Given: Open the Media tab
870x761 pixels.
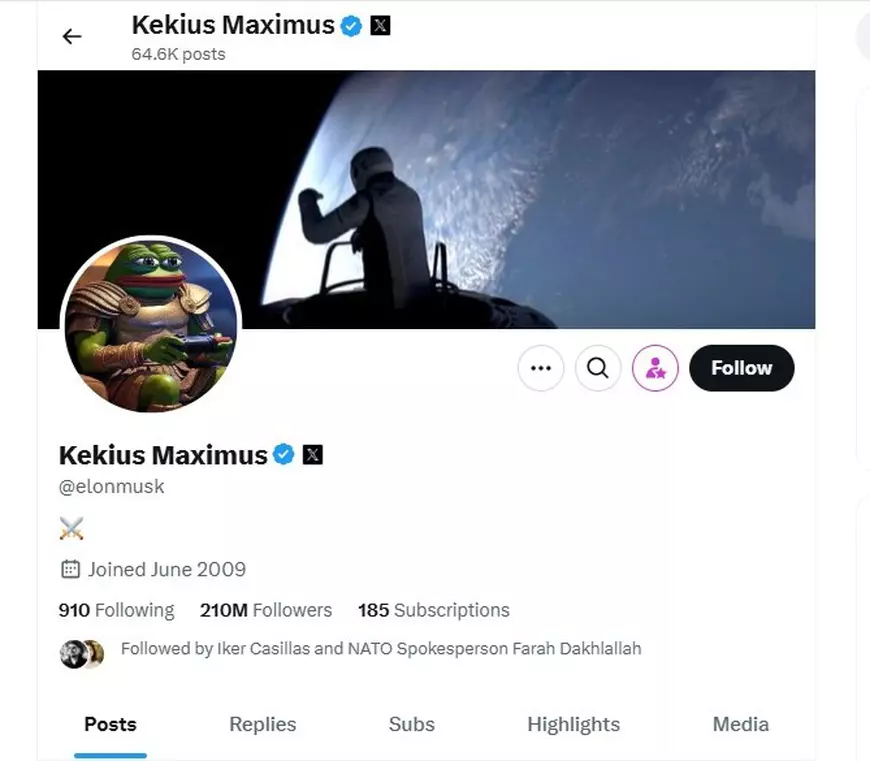Looking at the screenshot, I should tap(740, 724).
